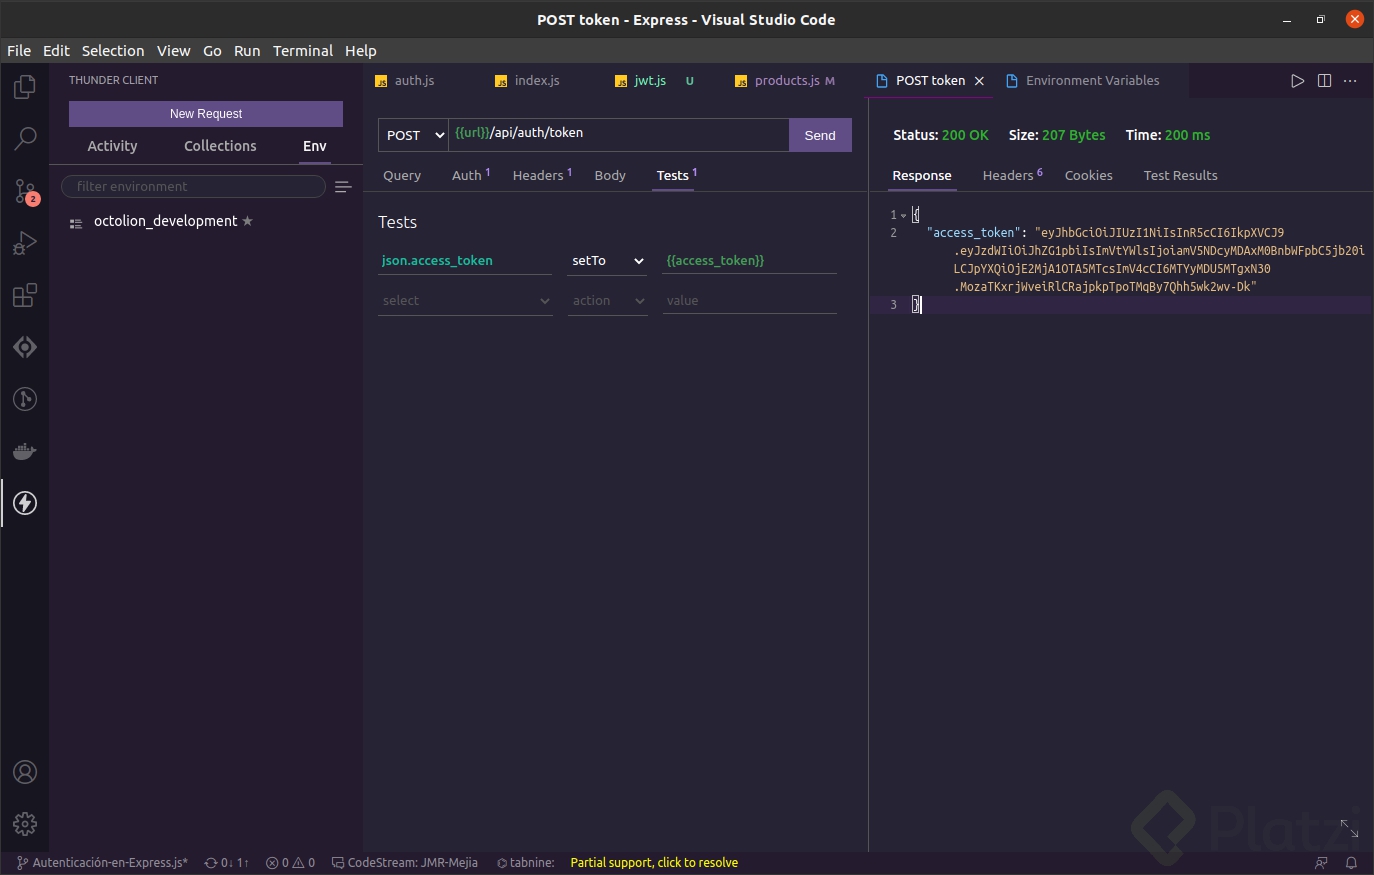Synchronize changes from the status bar
The height and width of the screenshot is (875, 1374).
(x=227, y=863)
